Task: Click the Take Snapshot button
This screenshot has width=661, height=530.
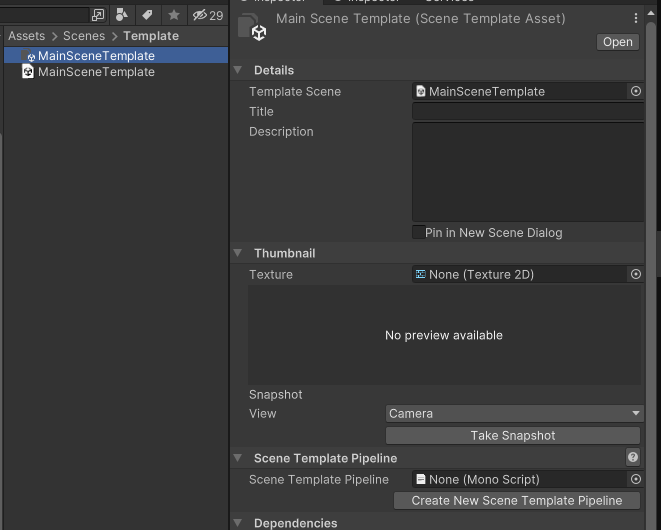Action: click(x=513, y=436)
